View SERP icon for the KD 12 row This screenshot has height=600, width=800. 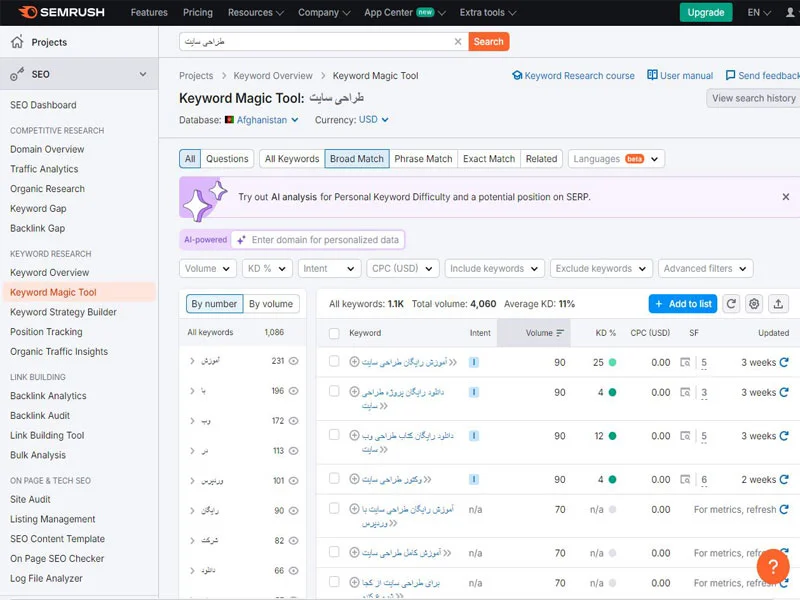pos(685,436)
